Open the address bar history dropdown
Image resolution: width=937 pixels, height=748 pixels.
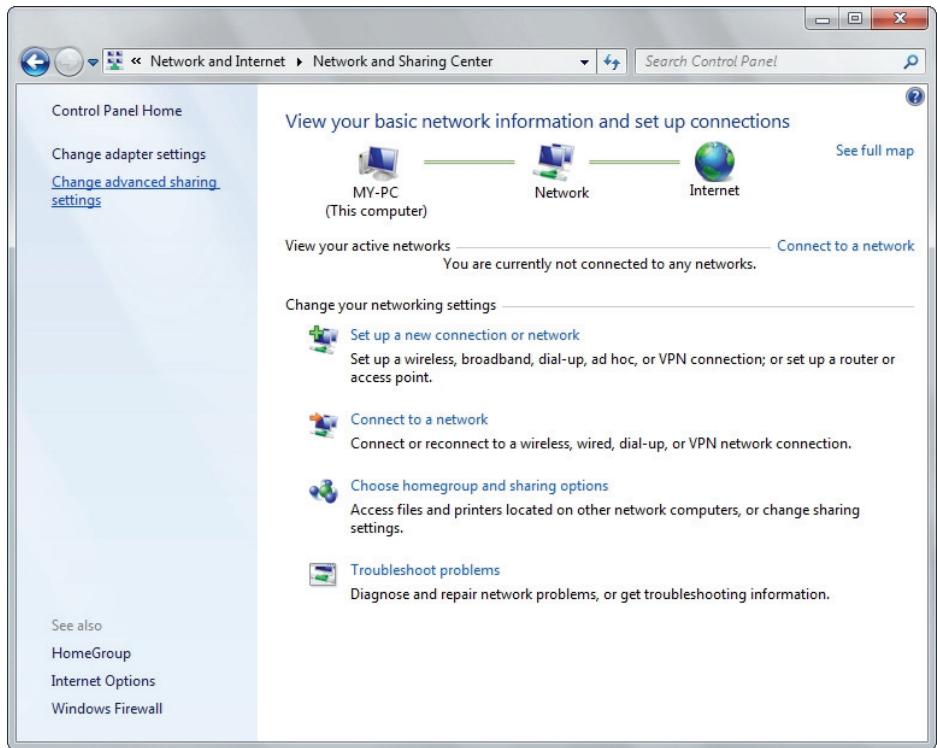584,62
